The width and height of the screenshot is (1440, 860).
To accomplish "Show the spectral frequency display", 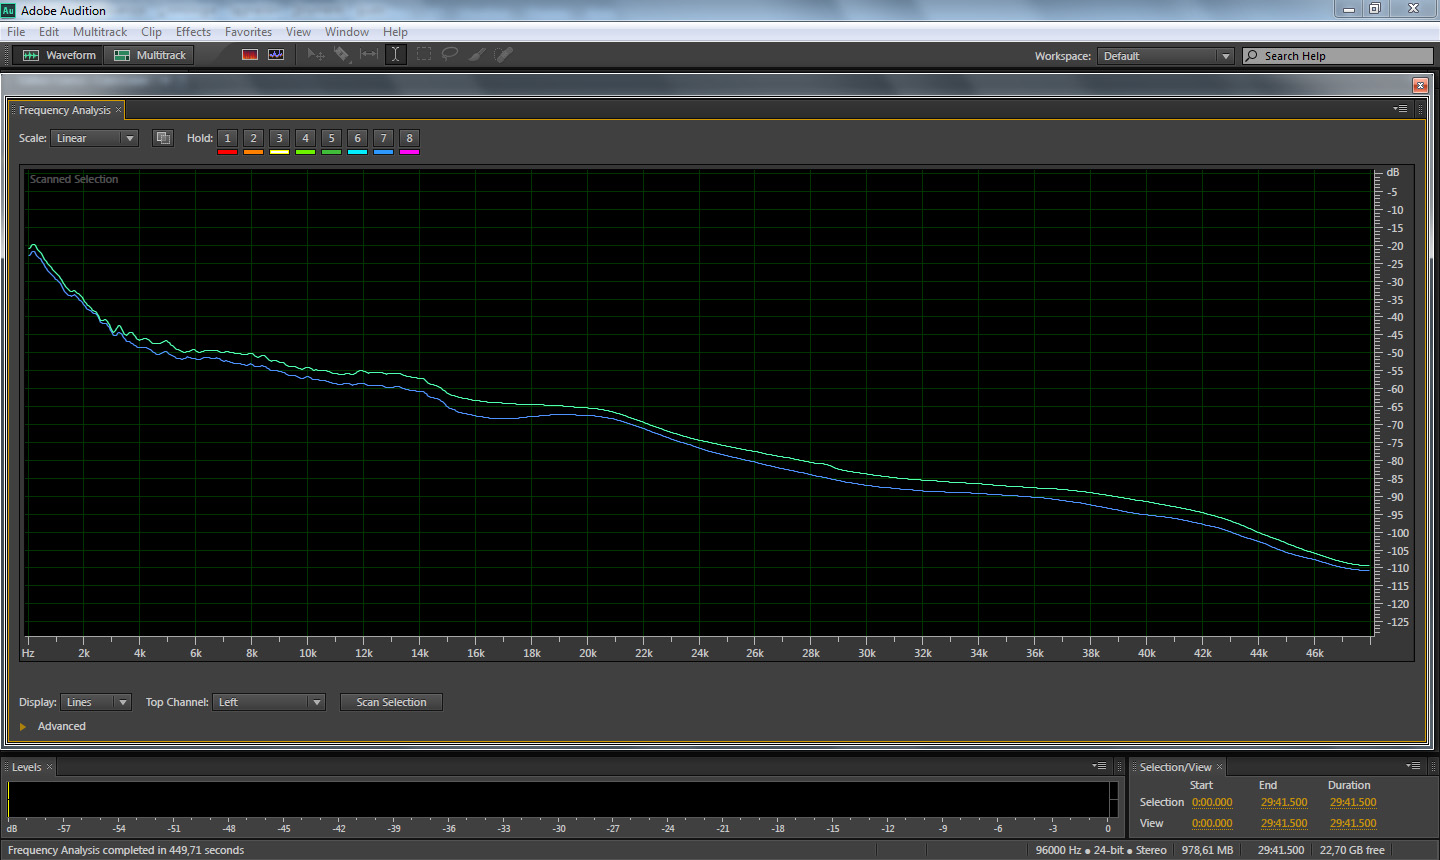I will (250, 55).
